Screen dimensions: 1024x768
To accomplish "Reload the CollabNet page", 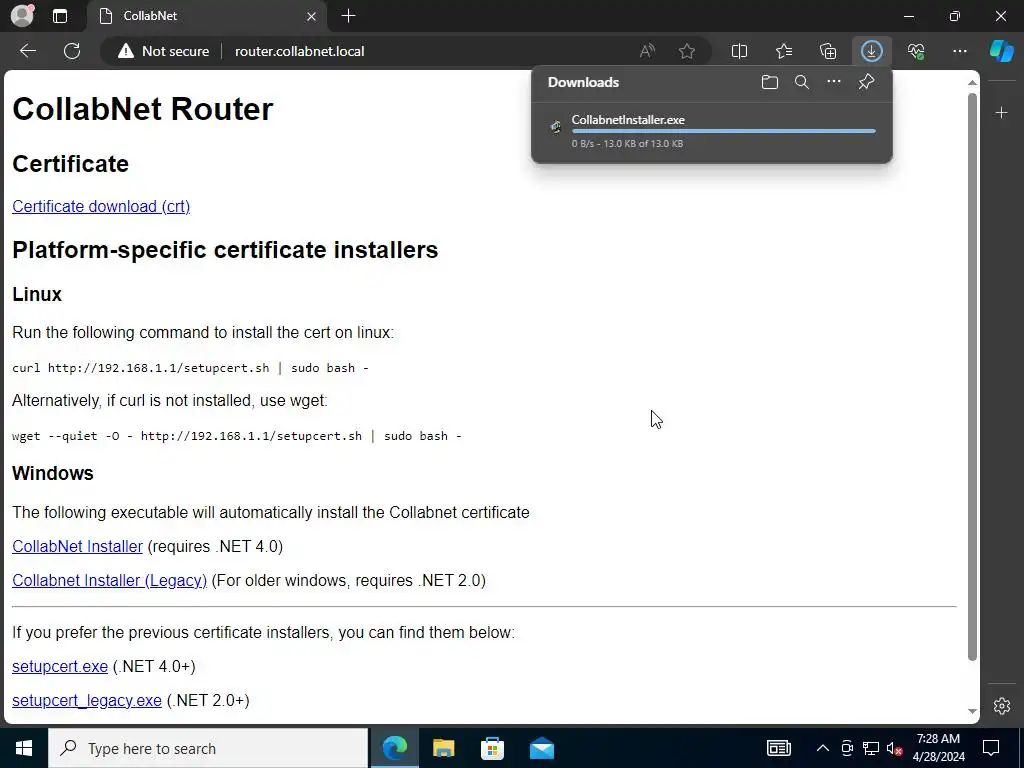I will (72, 51).
